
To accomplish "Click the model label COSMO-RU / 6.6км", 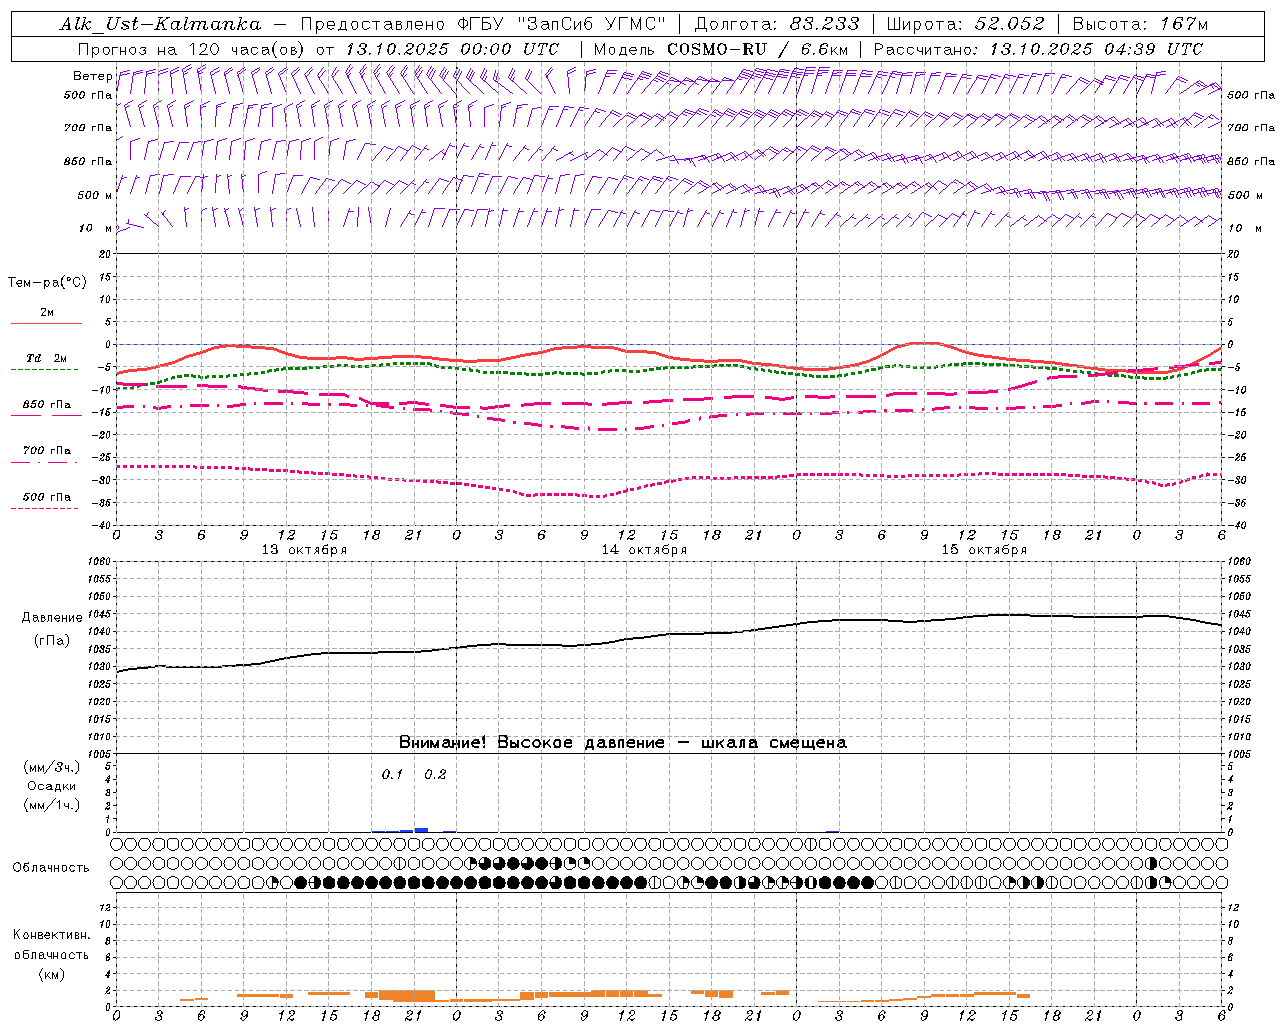I will pos(757,49).
